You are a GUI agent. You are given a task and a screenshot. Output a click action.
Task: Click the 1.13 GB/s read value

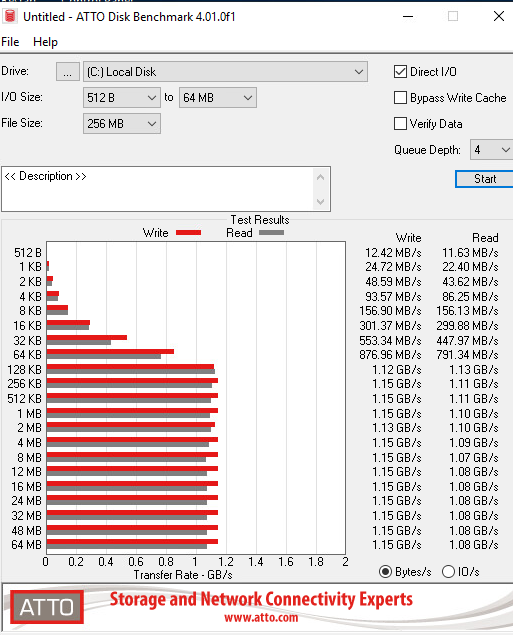[x=473, y=370]
